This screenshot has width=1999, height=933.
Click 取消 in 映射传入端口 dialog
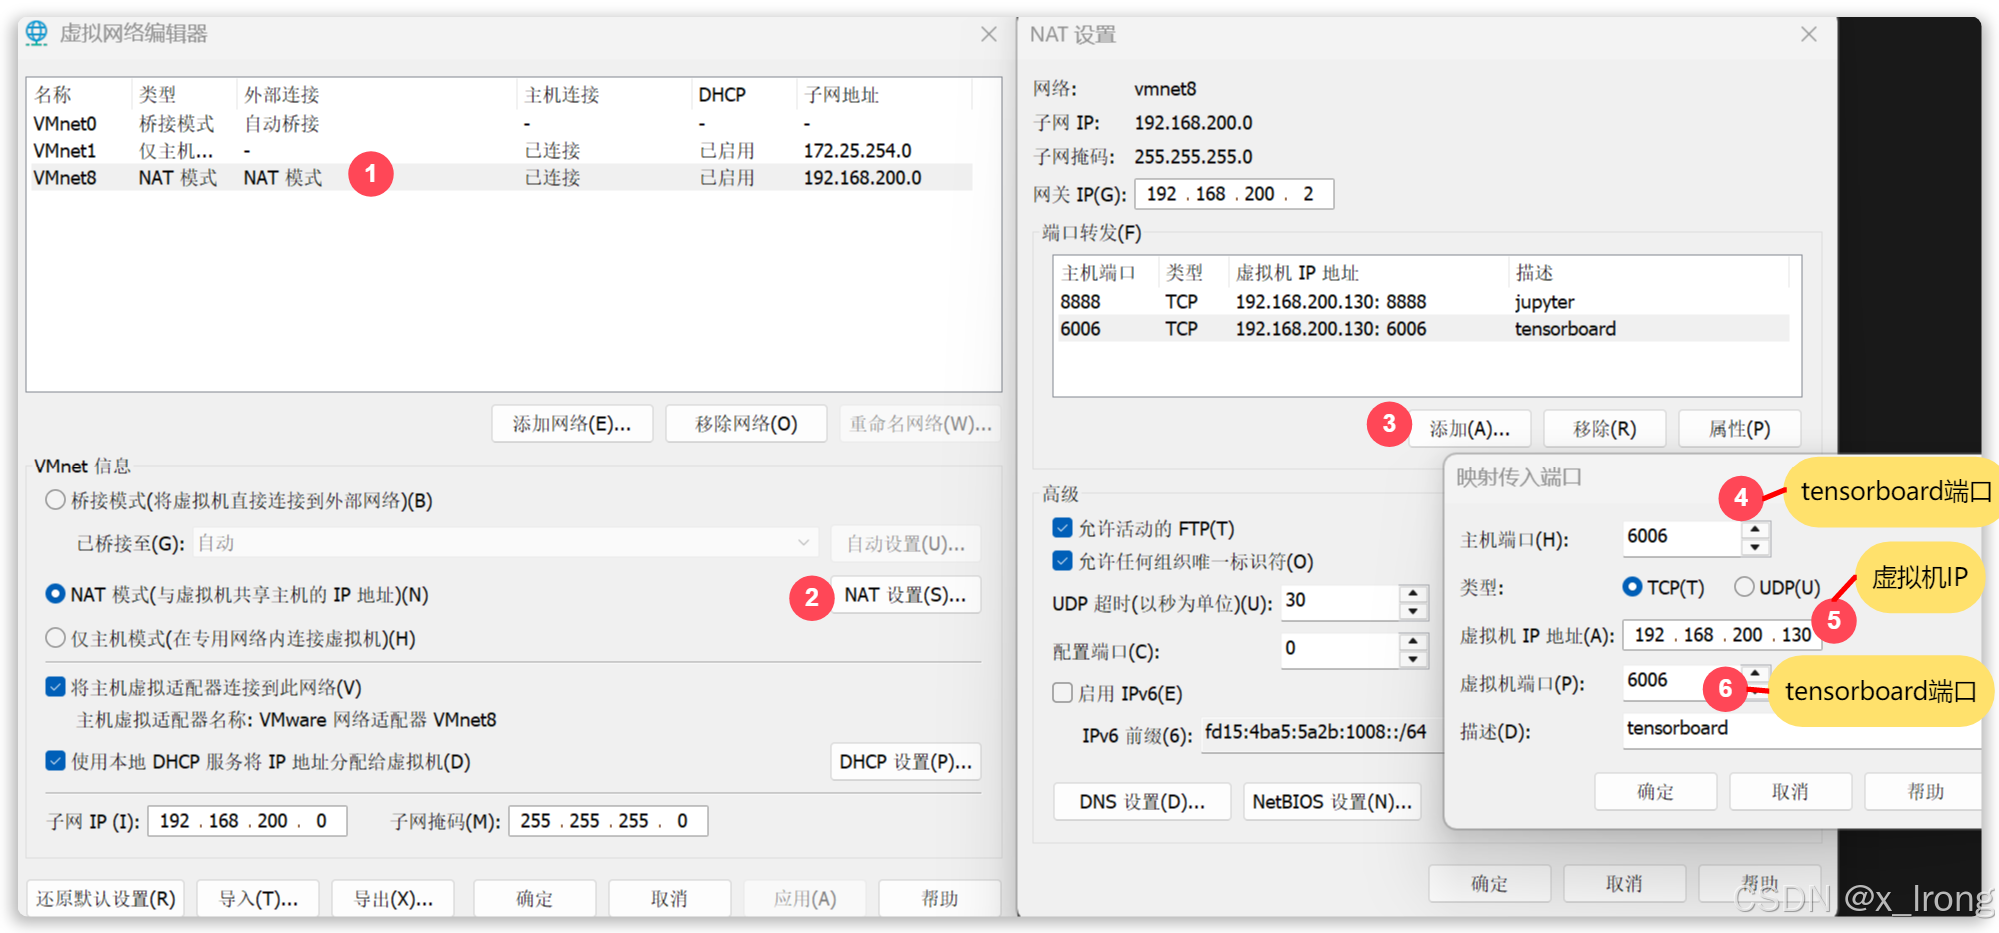tap(1790, 791)
